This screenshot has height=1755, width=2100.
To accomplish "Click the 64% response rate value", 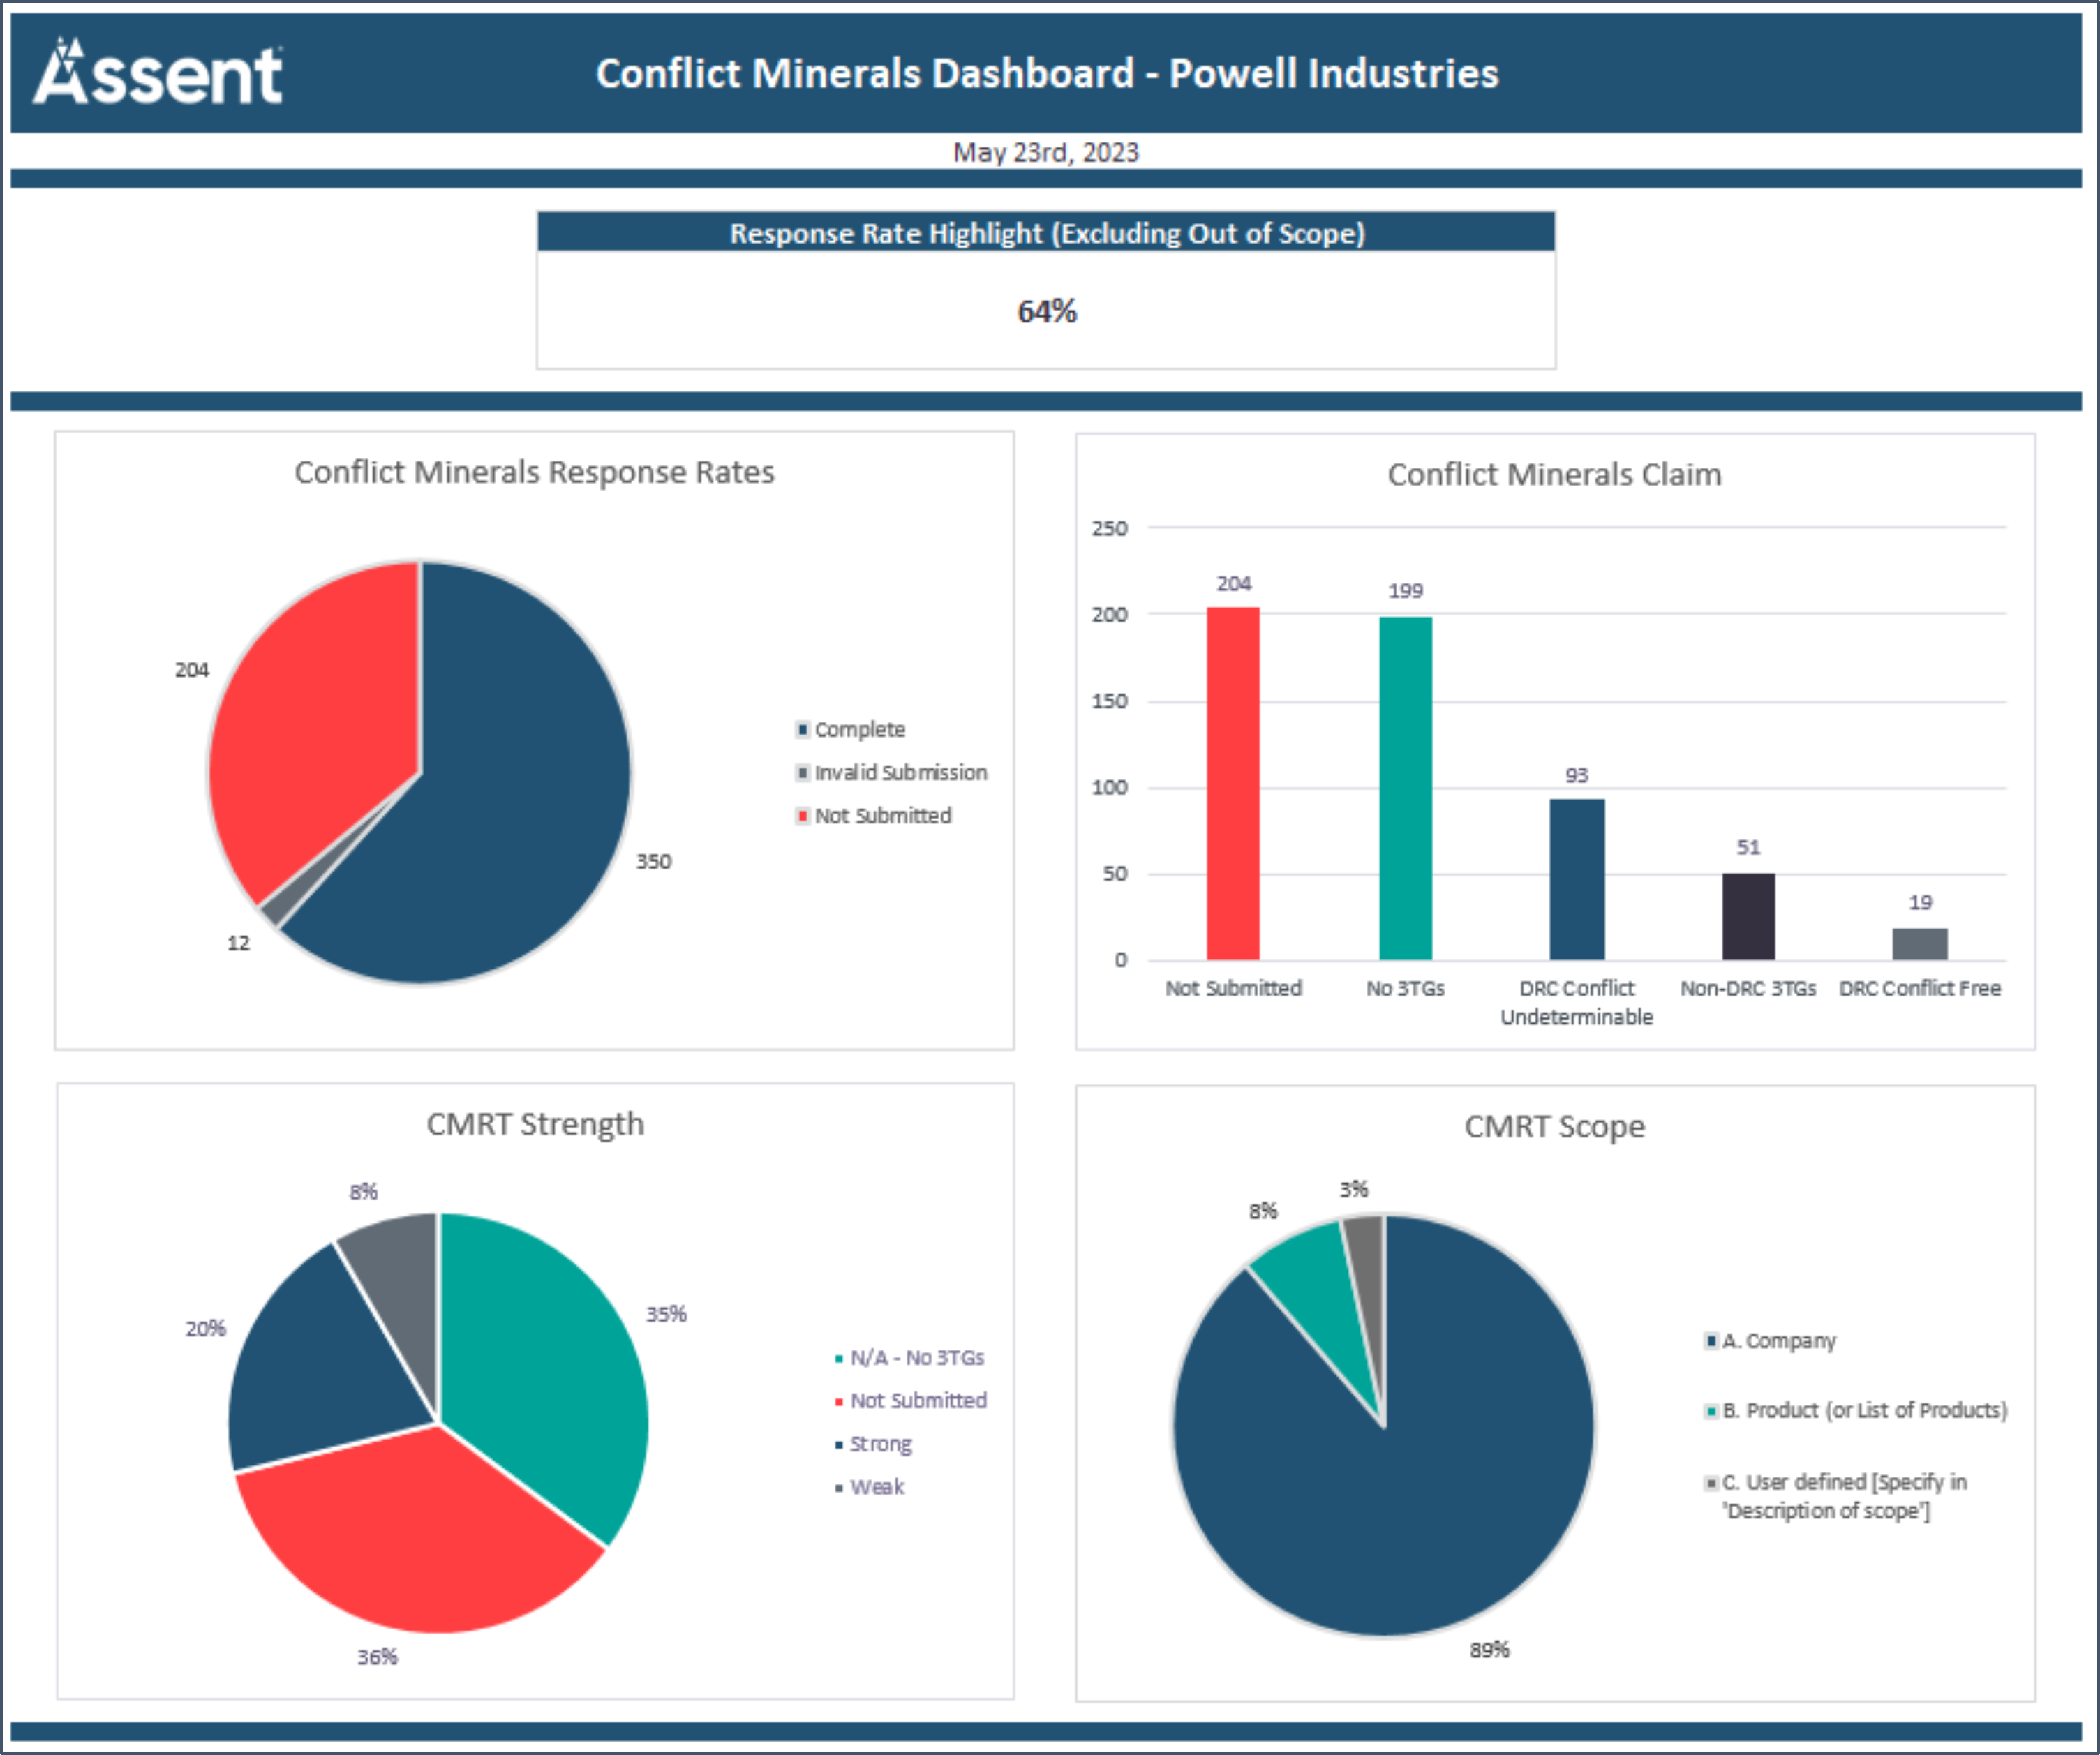I will pyautogui.click(x=1046, y=311).
